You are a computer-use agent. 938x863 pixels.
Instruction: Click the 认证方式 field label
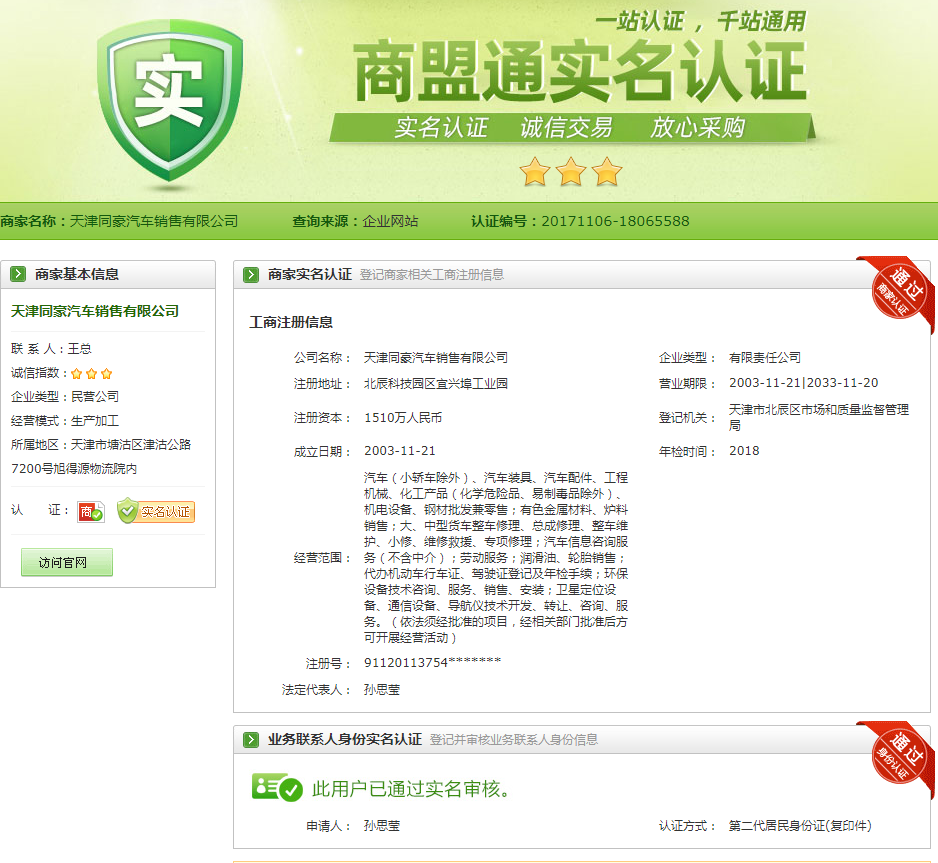click(687, 826)
